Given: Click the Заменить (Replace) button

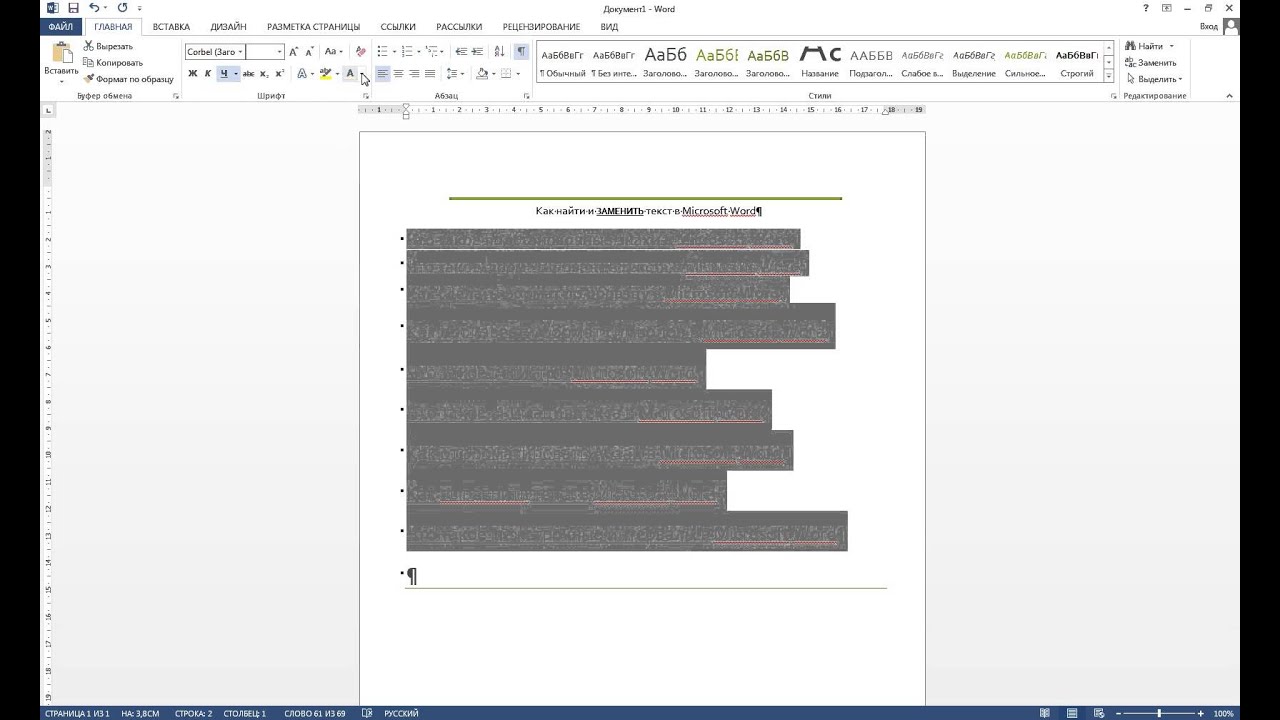Looking at the screenshot, I should coord(1151,62).
